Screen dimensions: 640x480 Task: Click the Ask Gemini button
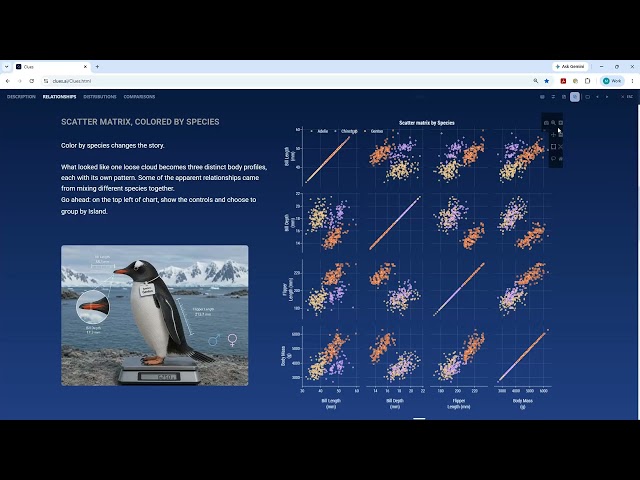tap(570, 67)
